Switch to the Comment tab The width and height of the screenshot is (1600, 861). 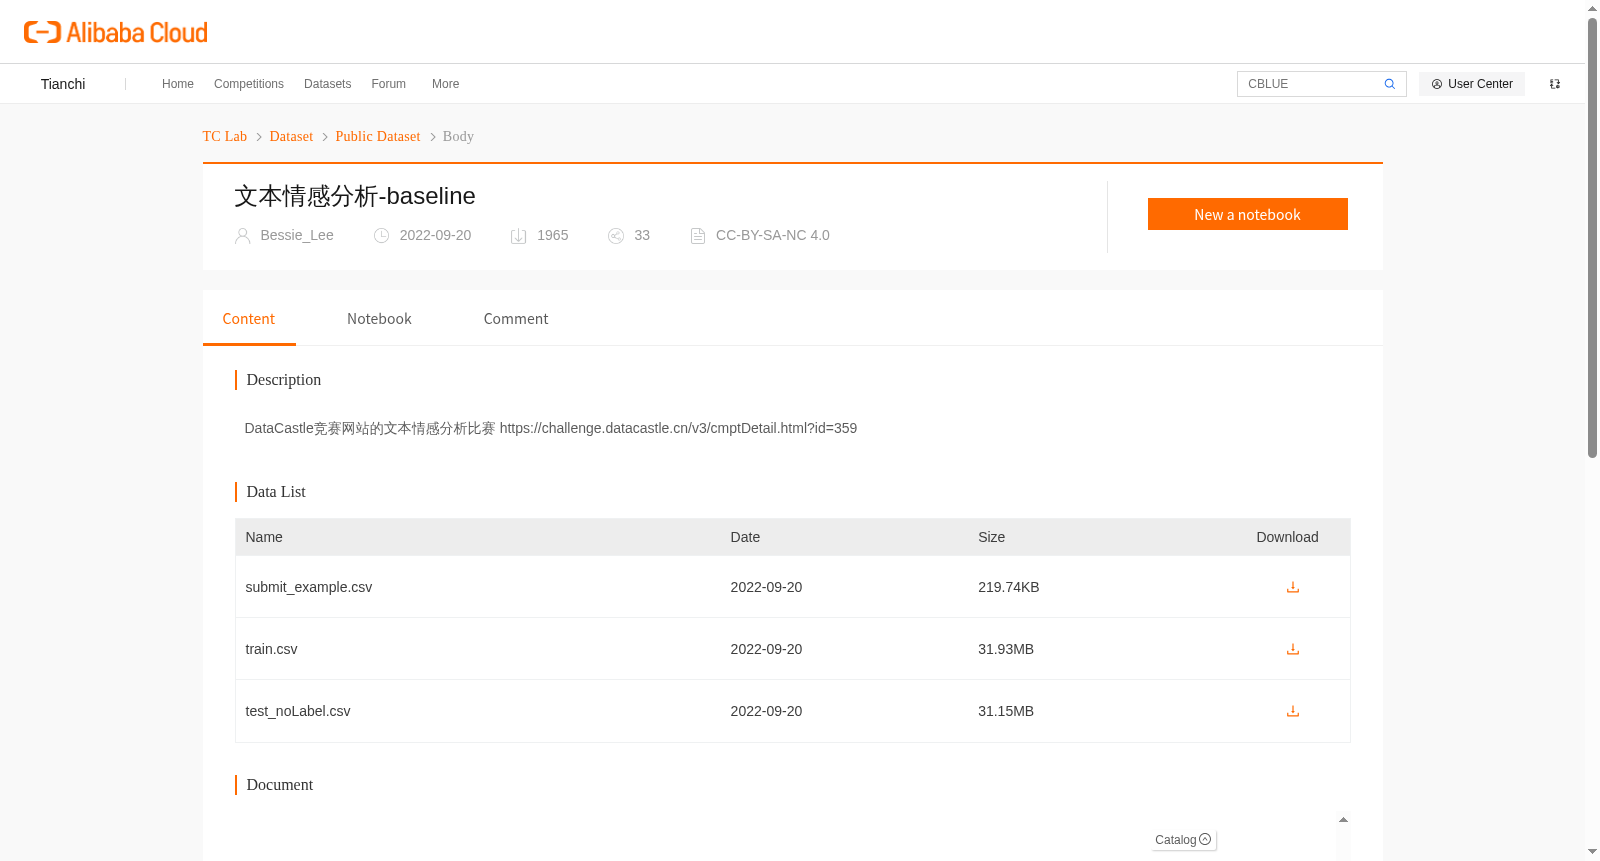pos(516,319)
